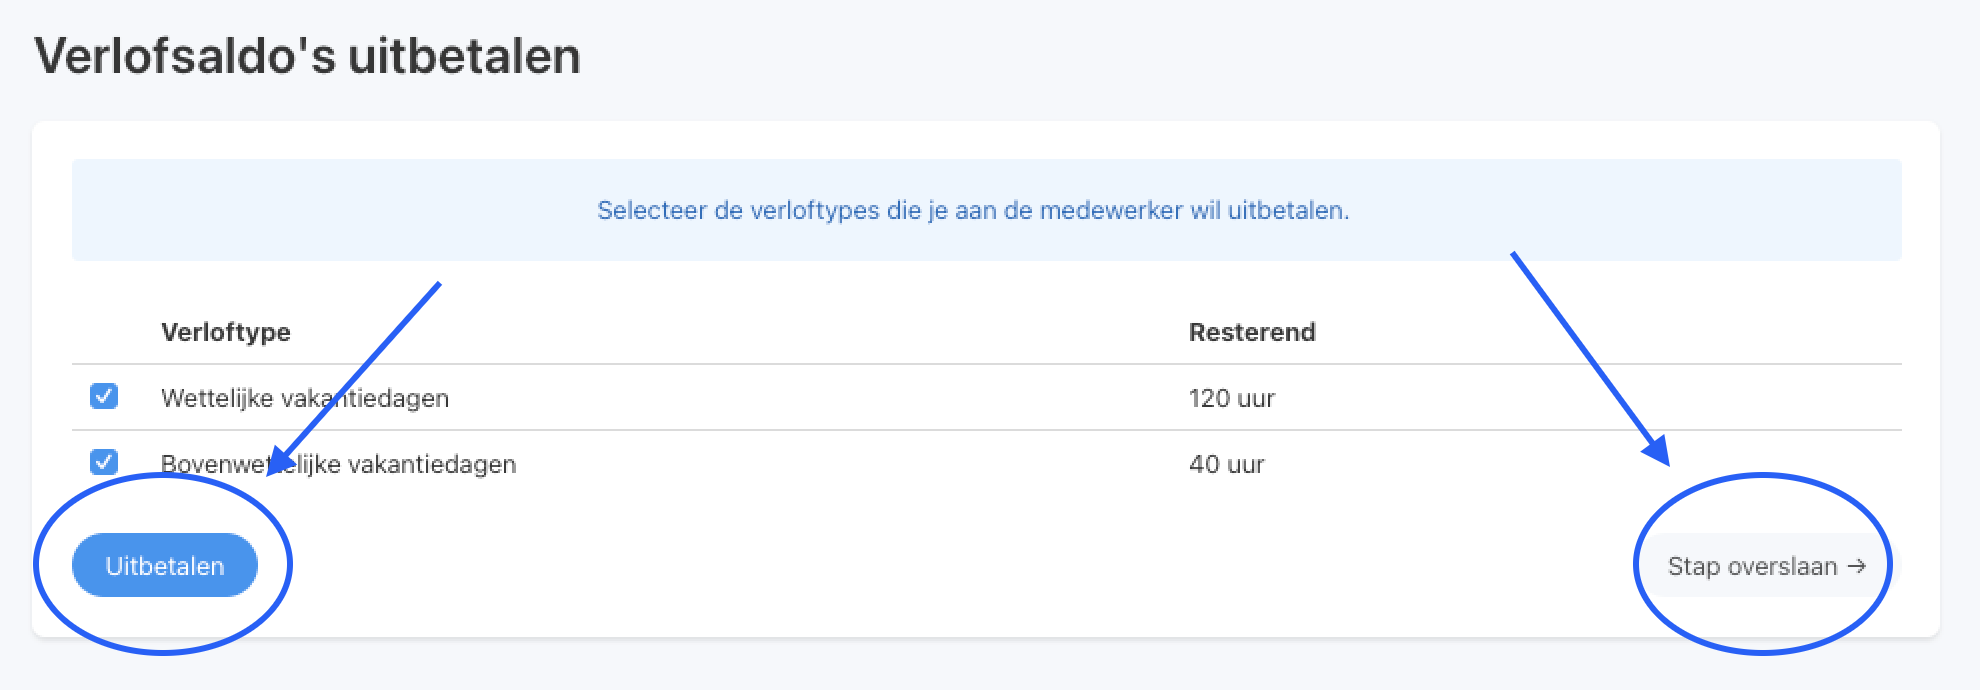The height and width of the screenshot is (690, 1980).
Task: Click the arrowhead pointing at Stap overslaan
Action: point(1657,451)
